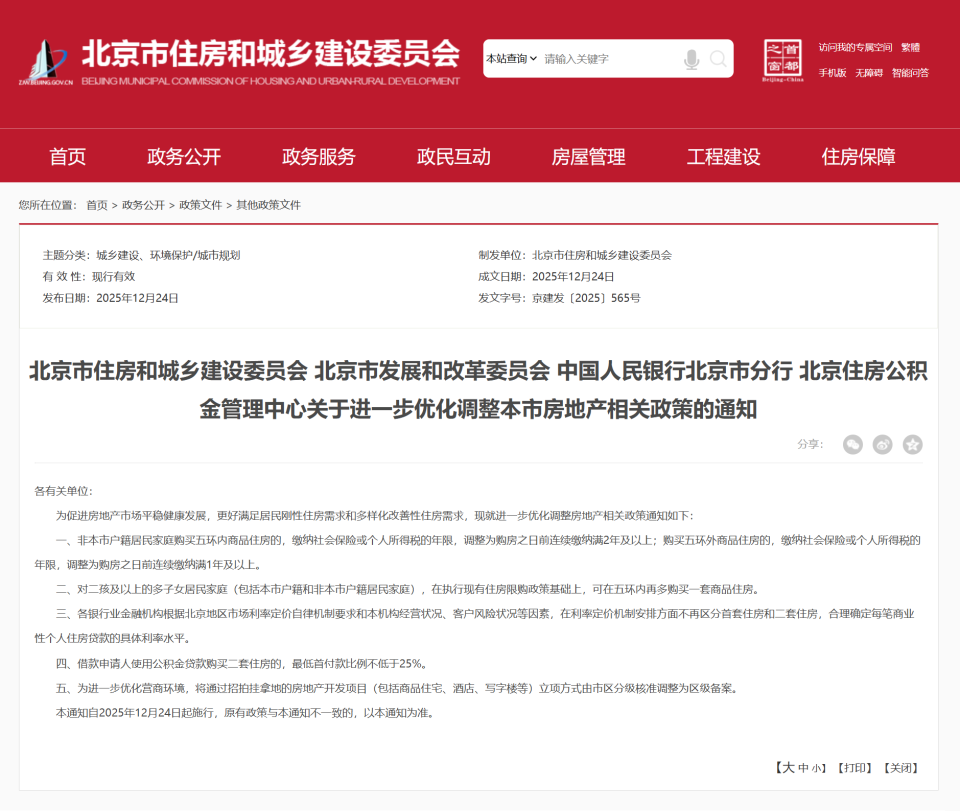This screenshot has height=811, width=960.
Task: Open the 本站查询 dropdown
Action: 510,58
